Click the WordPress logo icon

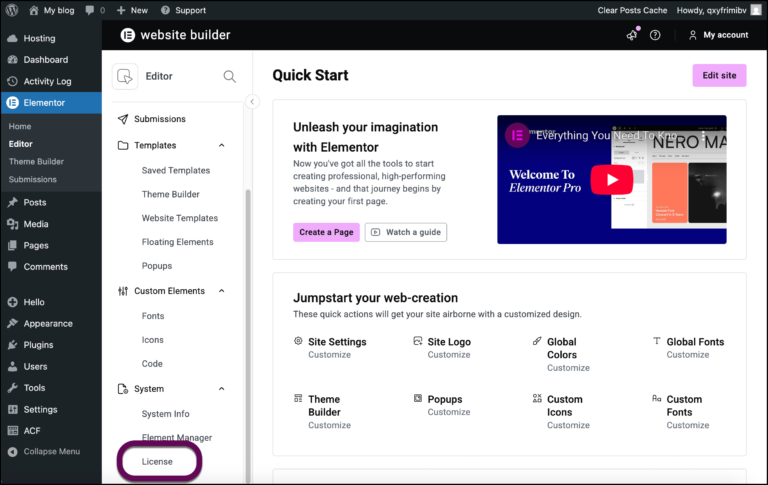(x=12, y=10)
